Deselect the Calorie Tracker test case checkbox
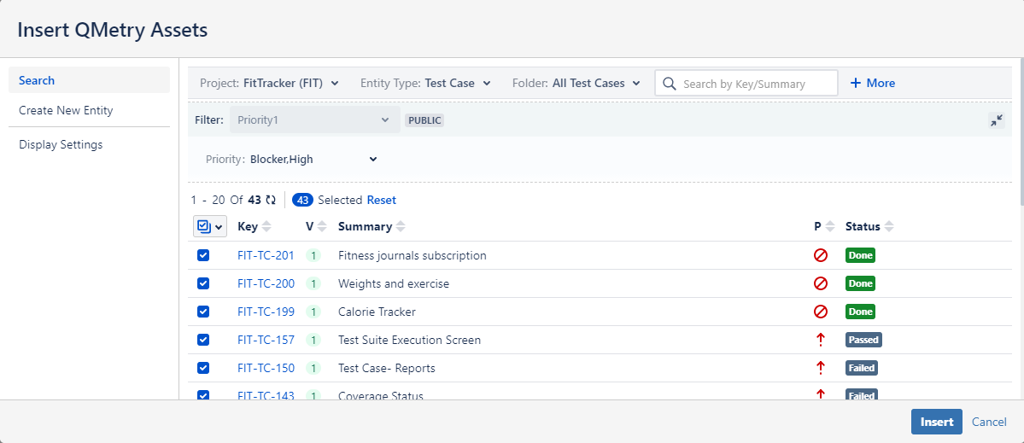This screenshot has width=1024, height=443. pyautogui.click(x=203, y=311)
